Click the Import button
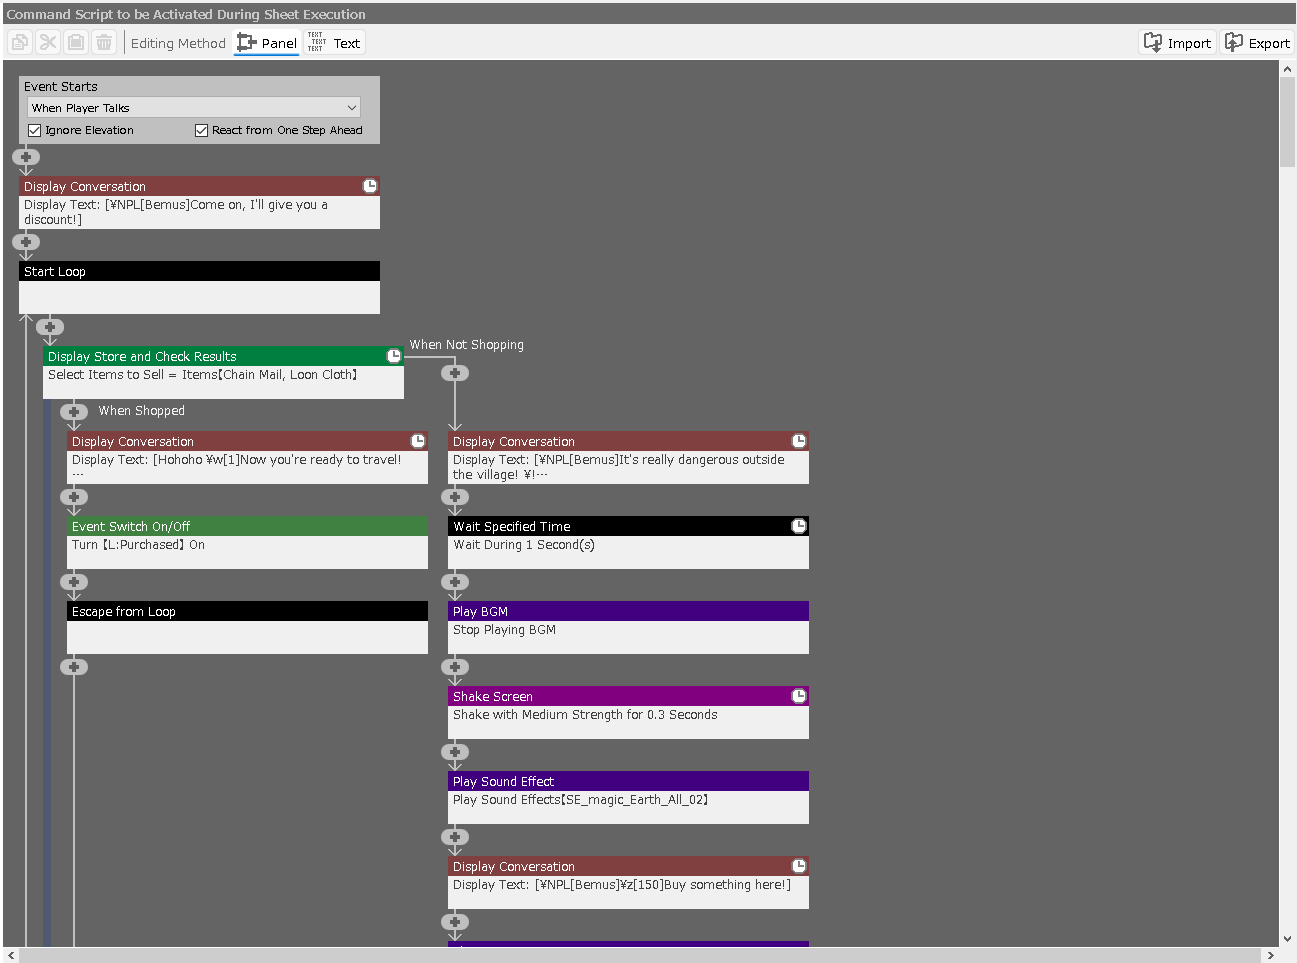This screenshot has width=1297, height=963. (1177, 43)
